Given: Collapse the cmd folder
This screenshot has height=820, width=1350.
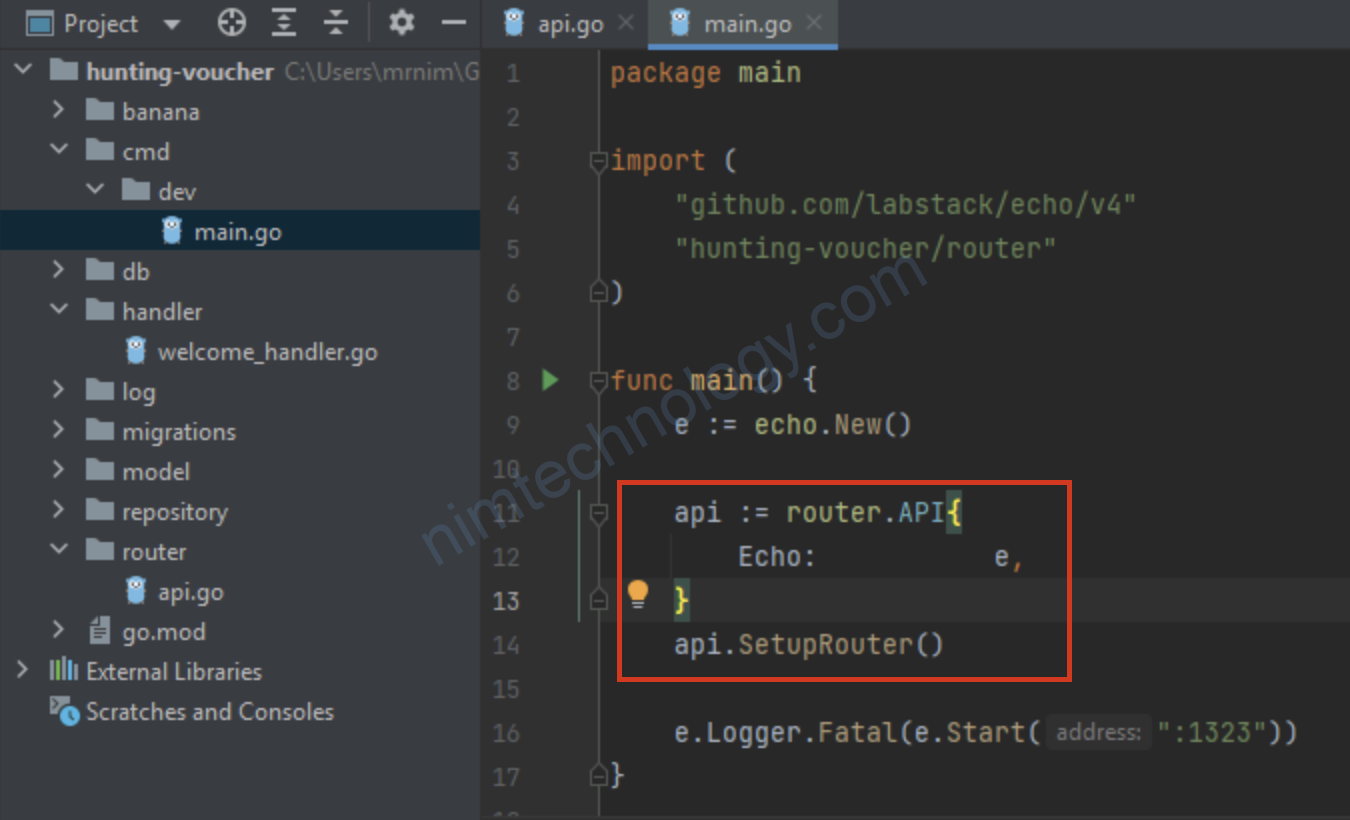Looking at the screenshot, I should (x=59, y=151).
